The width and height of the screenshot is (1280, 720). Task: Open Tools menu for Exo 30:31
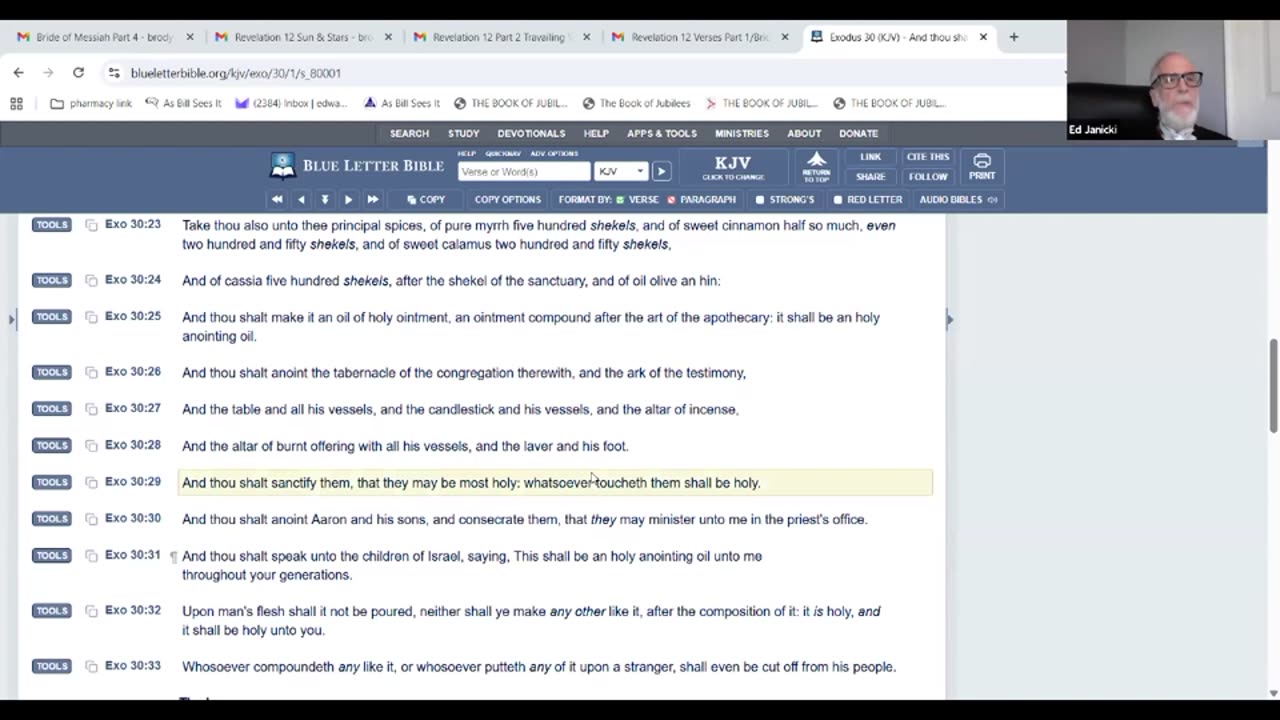click(51, 556)
